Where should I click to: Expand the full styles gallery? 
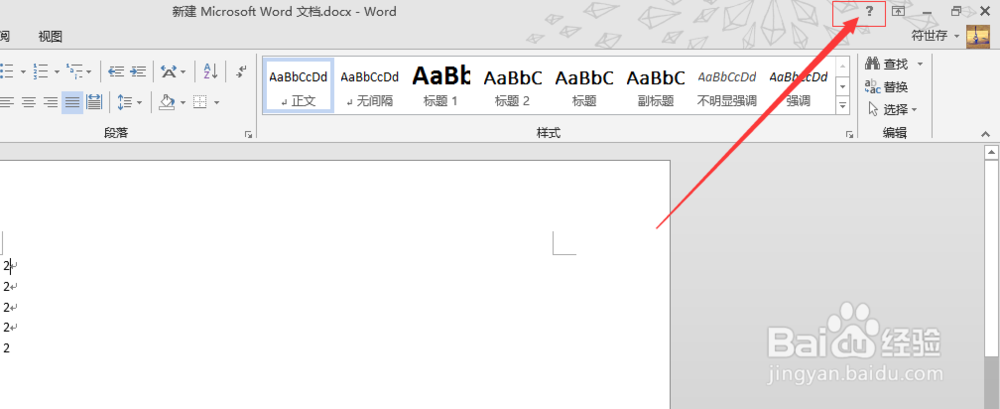click(x=843, y=105)
